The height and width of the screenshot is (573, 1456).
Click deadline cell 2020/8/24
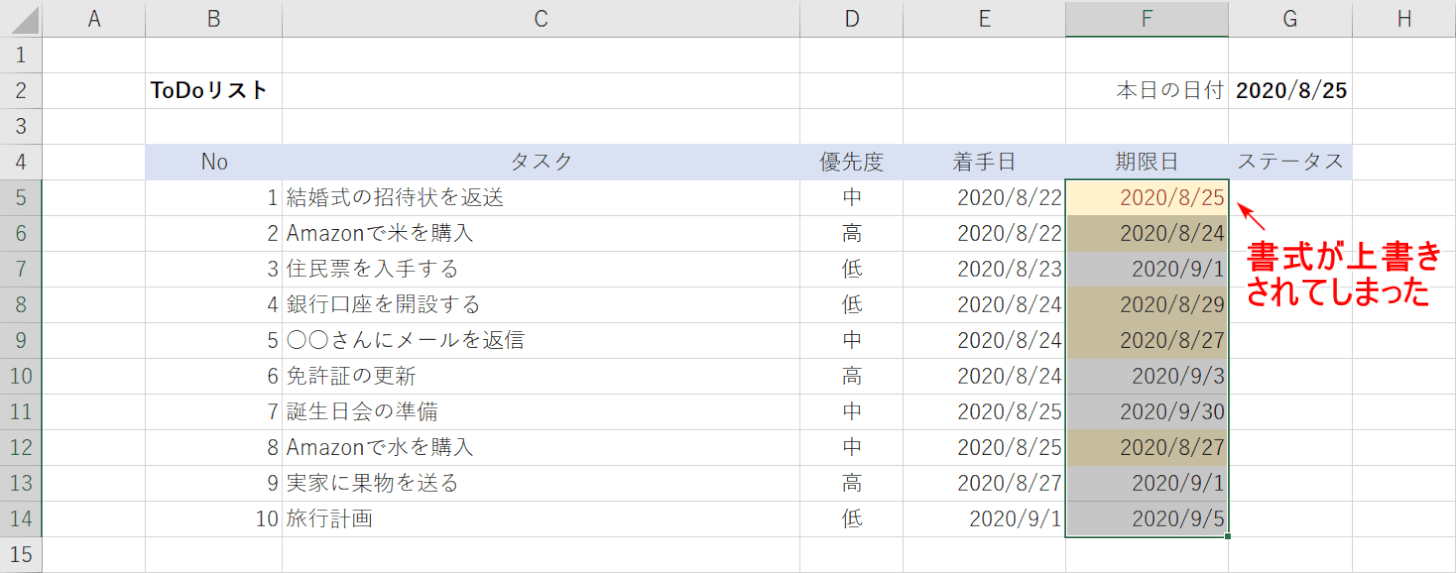(x=1148, y=234)
